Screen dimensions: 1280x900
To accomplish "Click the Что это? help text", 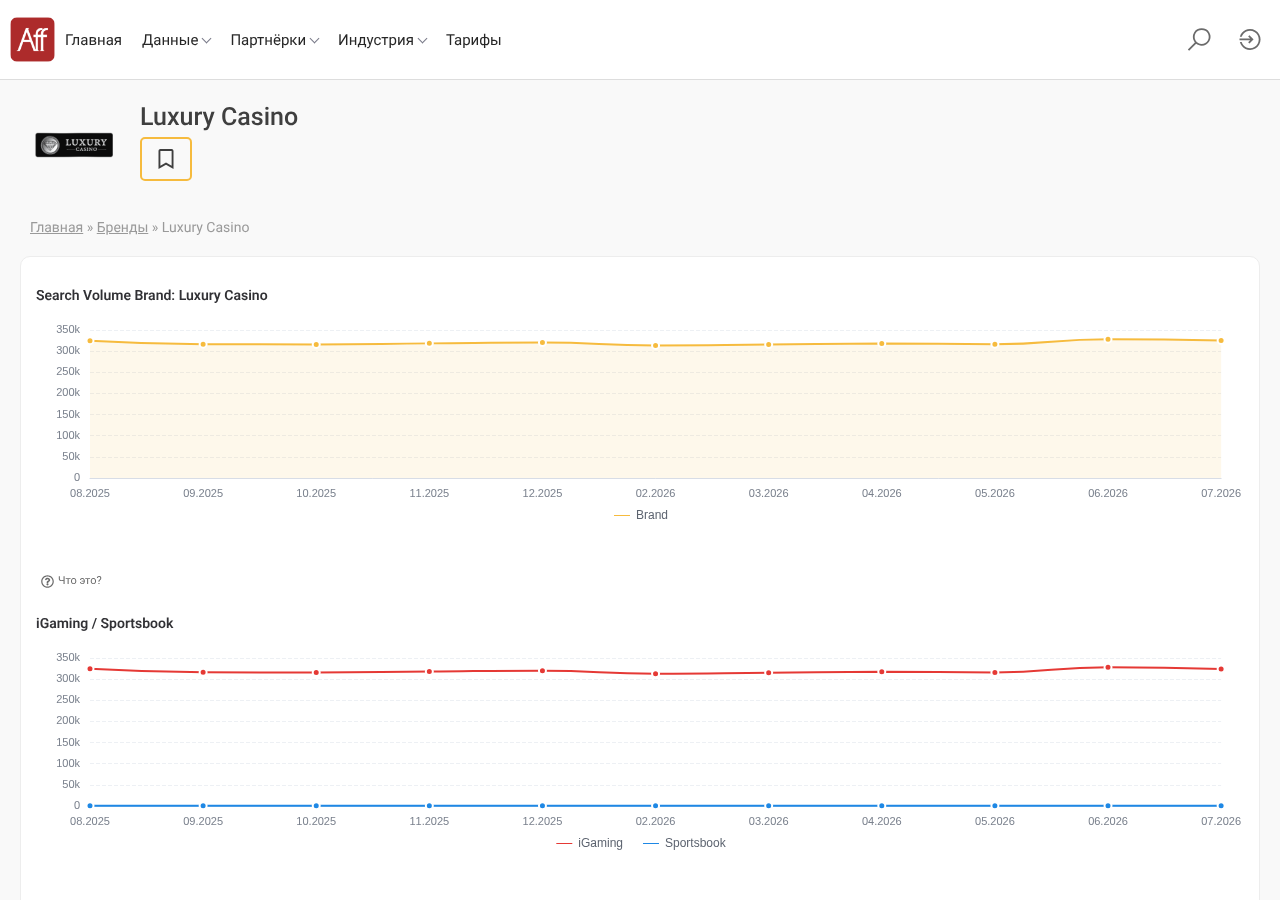I will tap(80, 581).
